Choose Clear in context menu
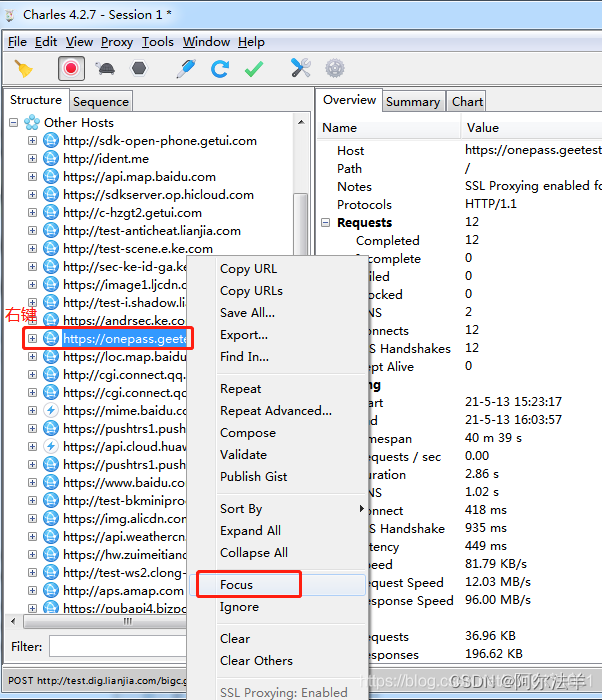602x700 pixels. (x=235, y=638)
